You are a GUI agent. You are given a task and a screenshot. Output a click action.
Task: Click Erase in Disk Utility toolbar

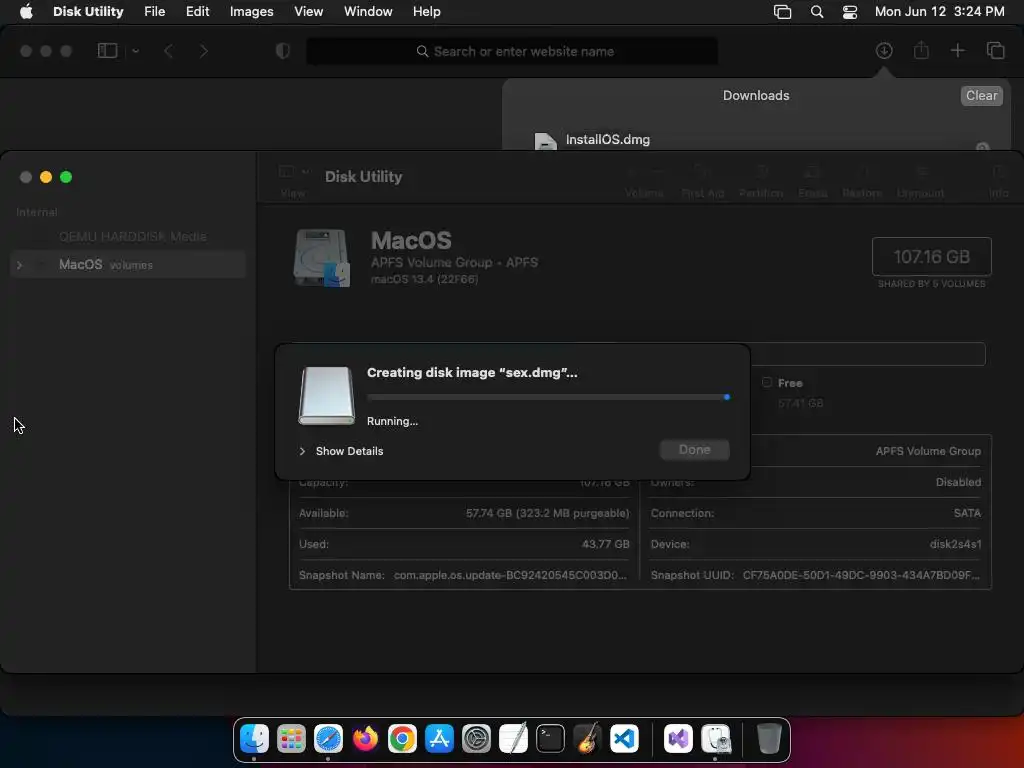coord(812,180)
